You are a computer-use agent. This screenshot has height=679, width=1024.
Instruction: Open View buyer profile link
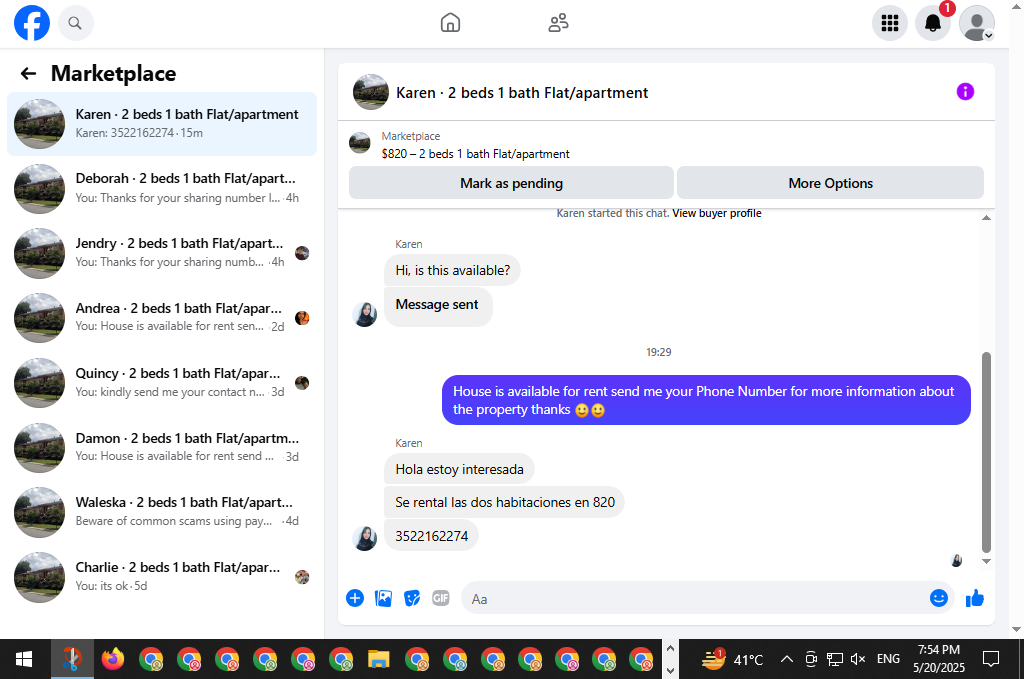(x=716, y=213)
